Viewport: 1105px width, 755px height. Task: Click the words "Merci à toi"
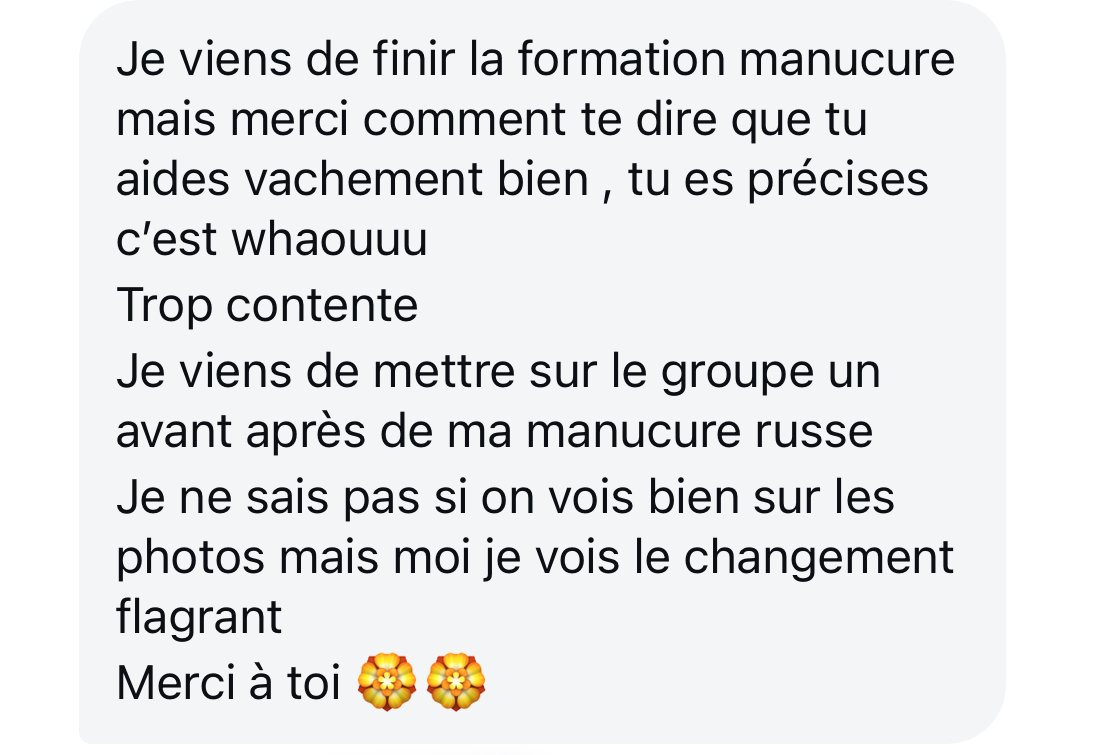click(x=229, y=683)
